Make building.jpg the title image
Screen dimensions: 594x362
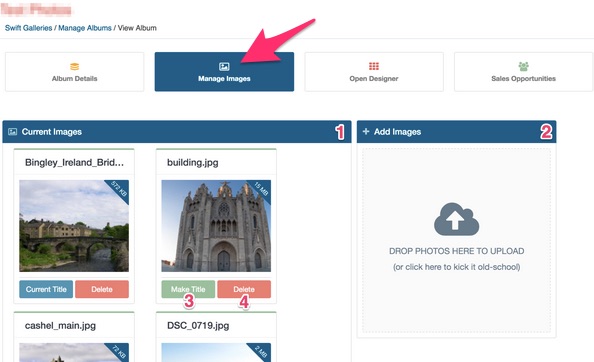tap(188, 289)
